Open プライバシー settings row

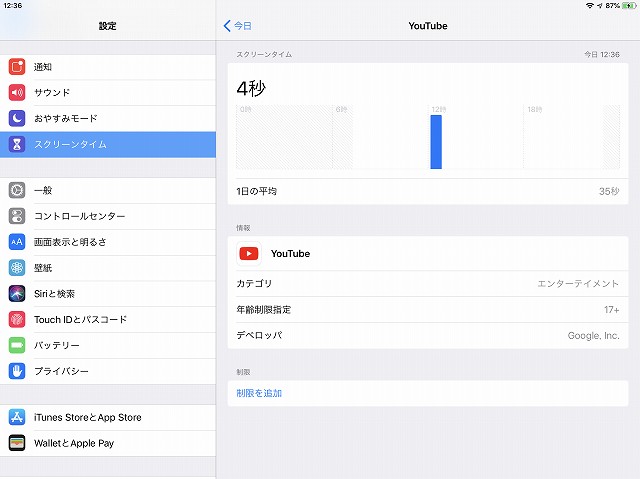[108, 371]
